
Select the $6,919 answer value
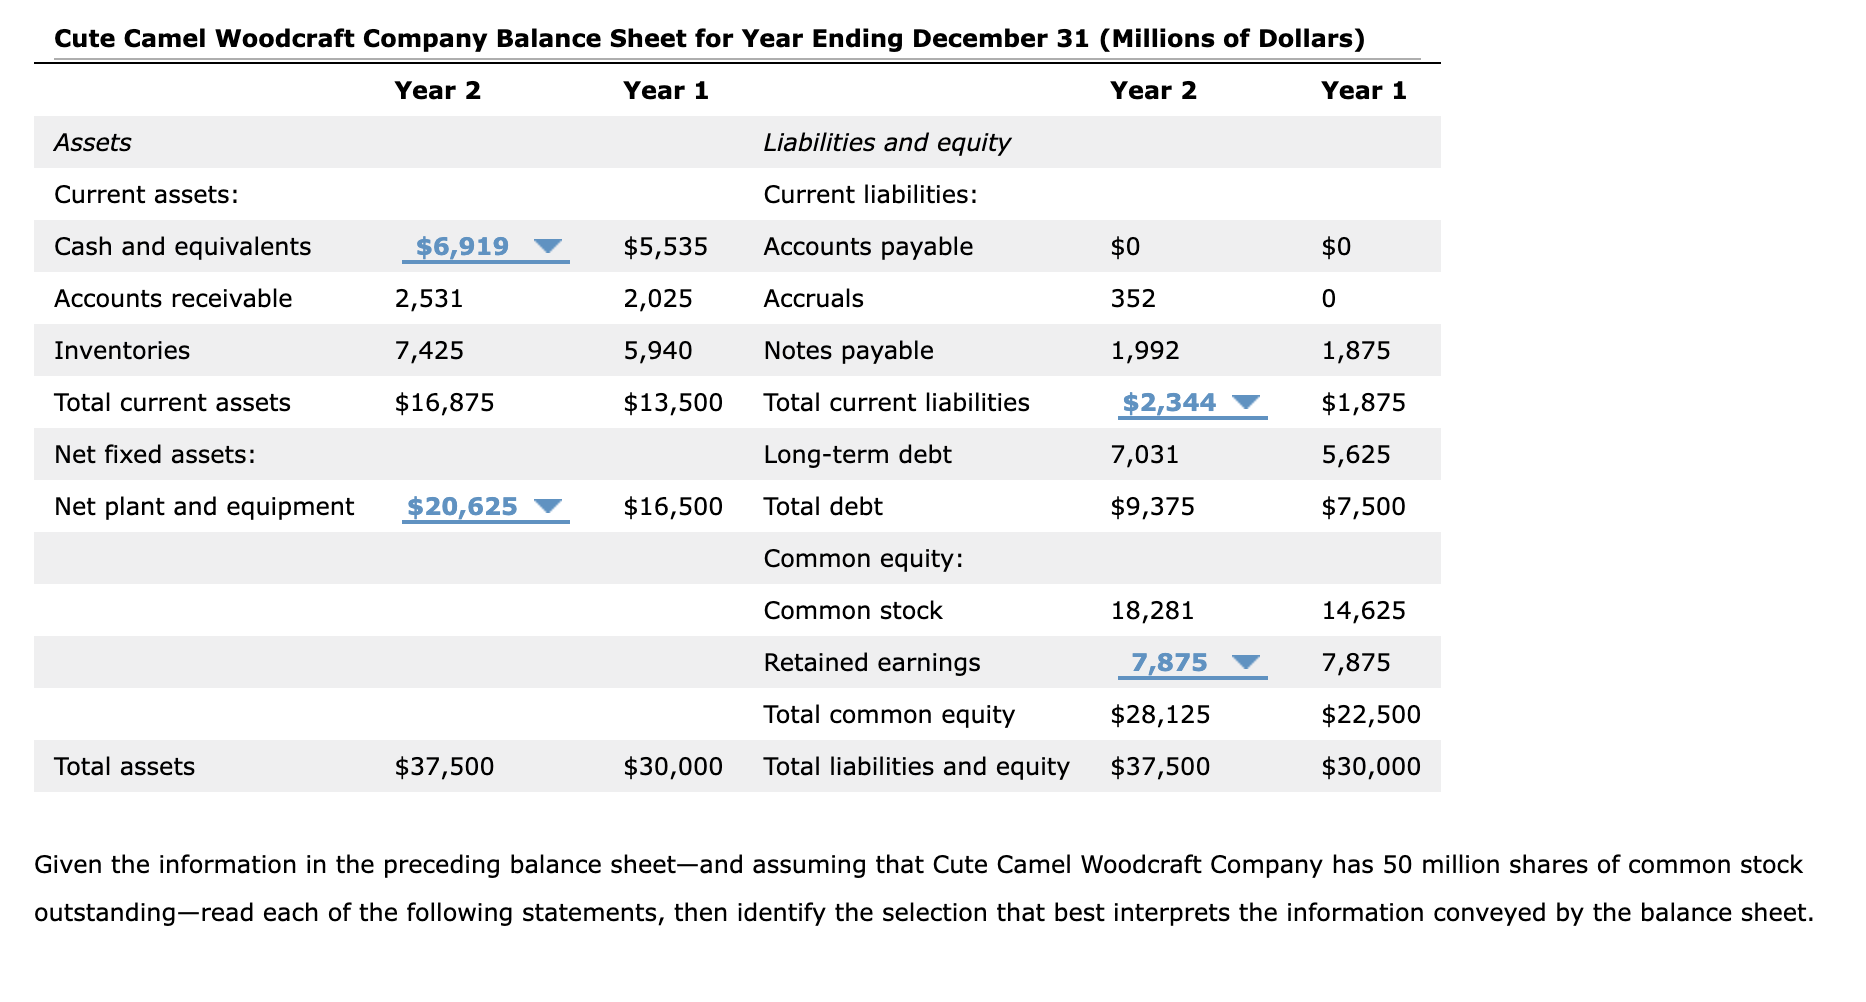pos(462,246)
